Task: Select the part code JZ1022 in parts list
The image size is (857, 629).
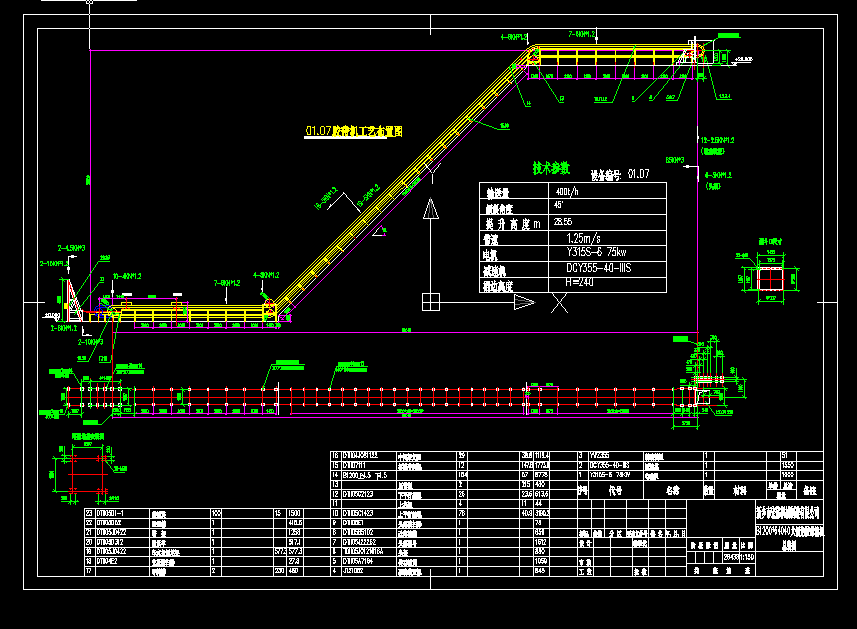Action: click(352, 572)
